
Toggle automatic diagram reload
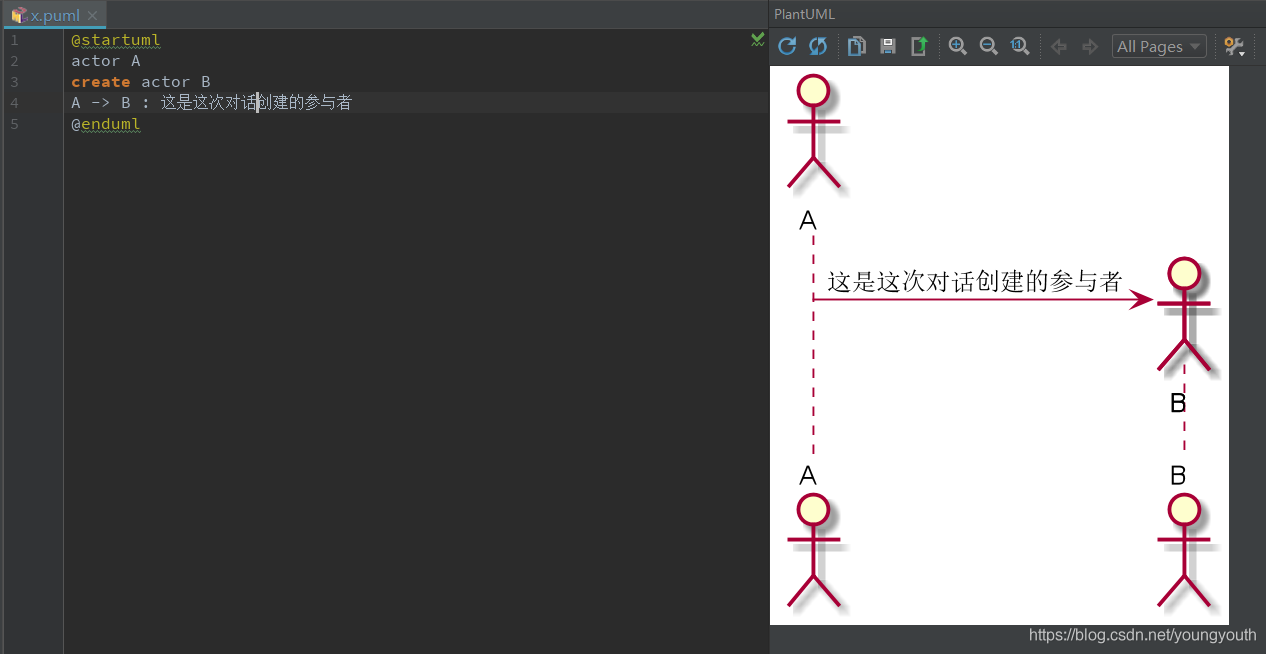point(818,46)
